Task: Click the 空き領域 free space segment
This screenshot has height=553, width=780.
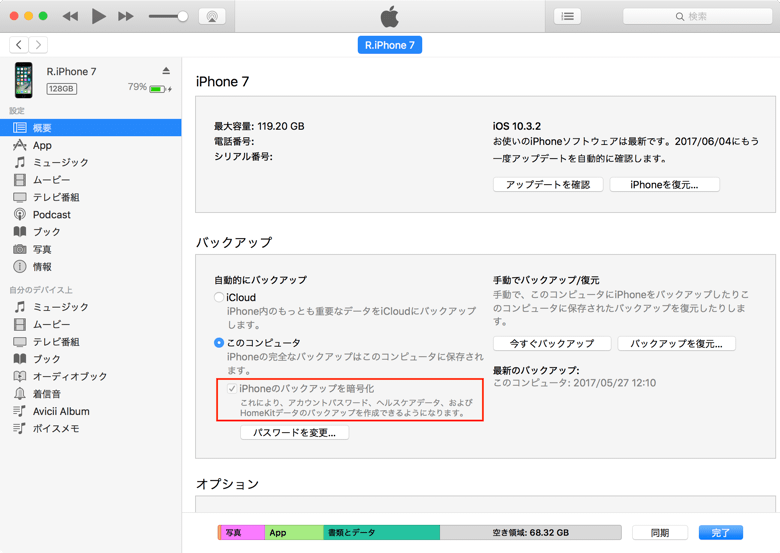Action: click(x=531, y=533)
